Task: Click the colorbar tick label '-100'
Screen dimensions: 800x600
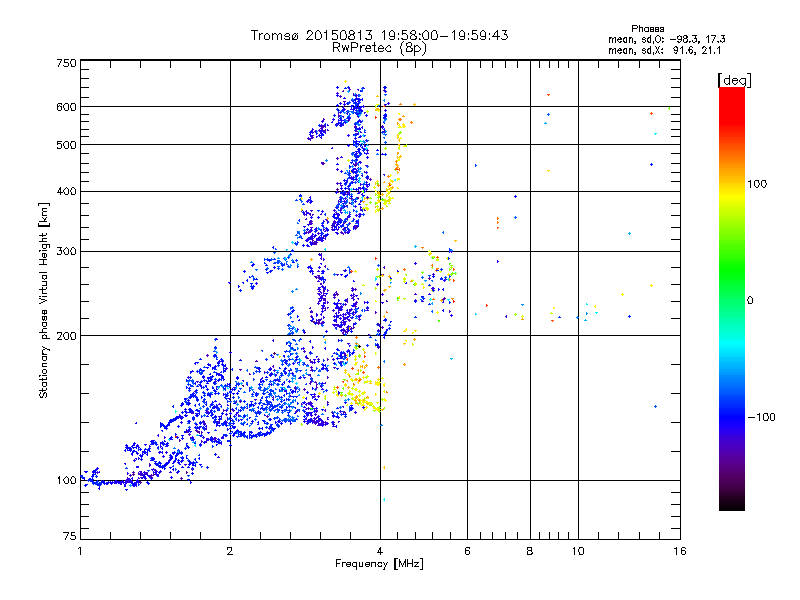Action: [x=762, y=417]
